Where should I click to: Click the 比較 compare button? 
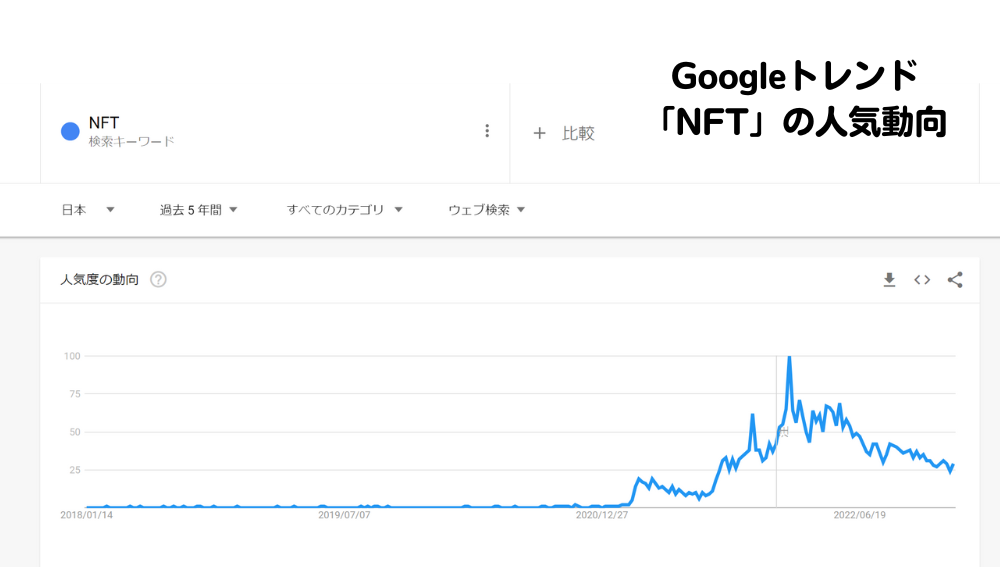[x=578, y=133]
